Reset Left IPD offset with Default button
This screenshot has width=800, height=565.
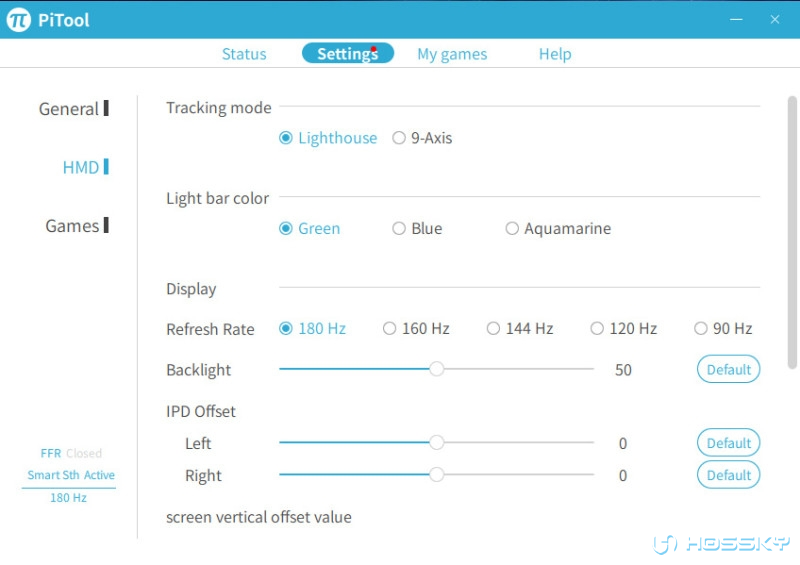click(729, 443)
